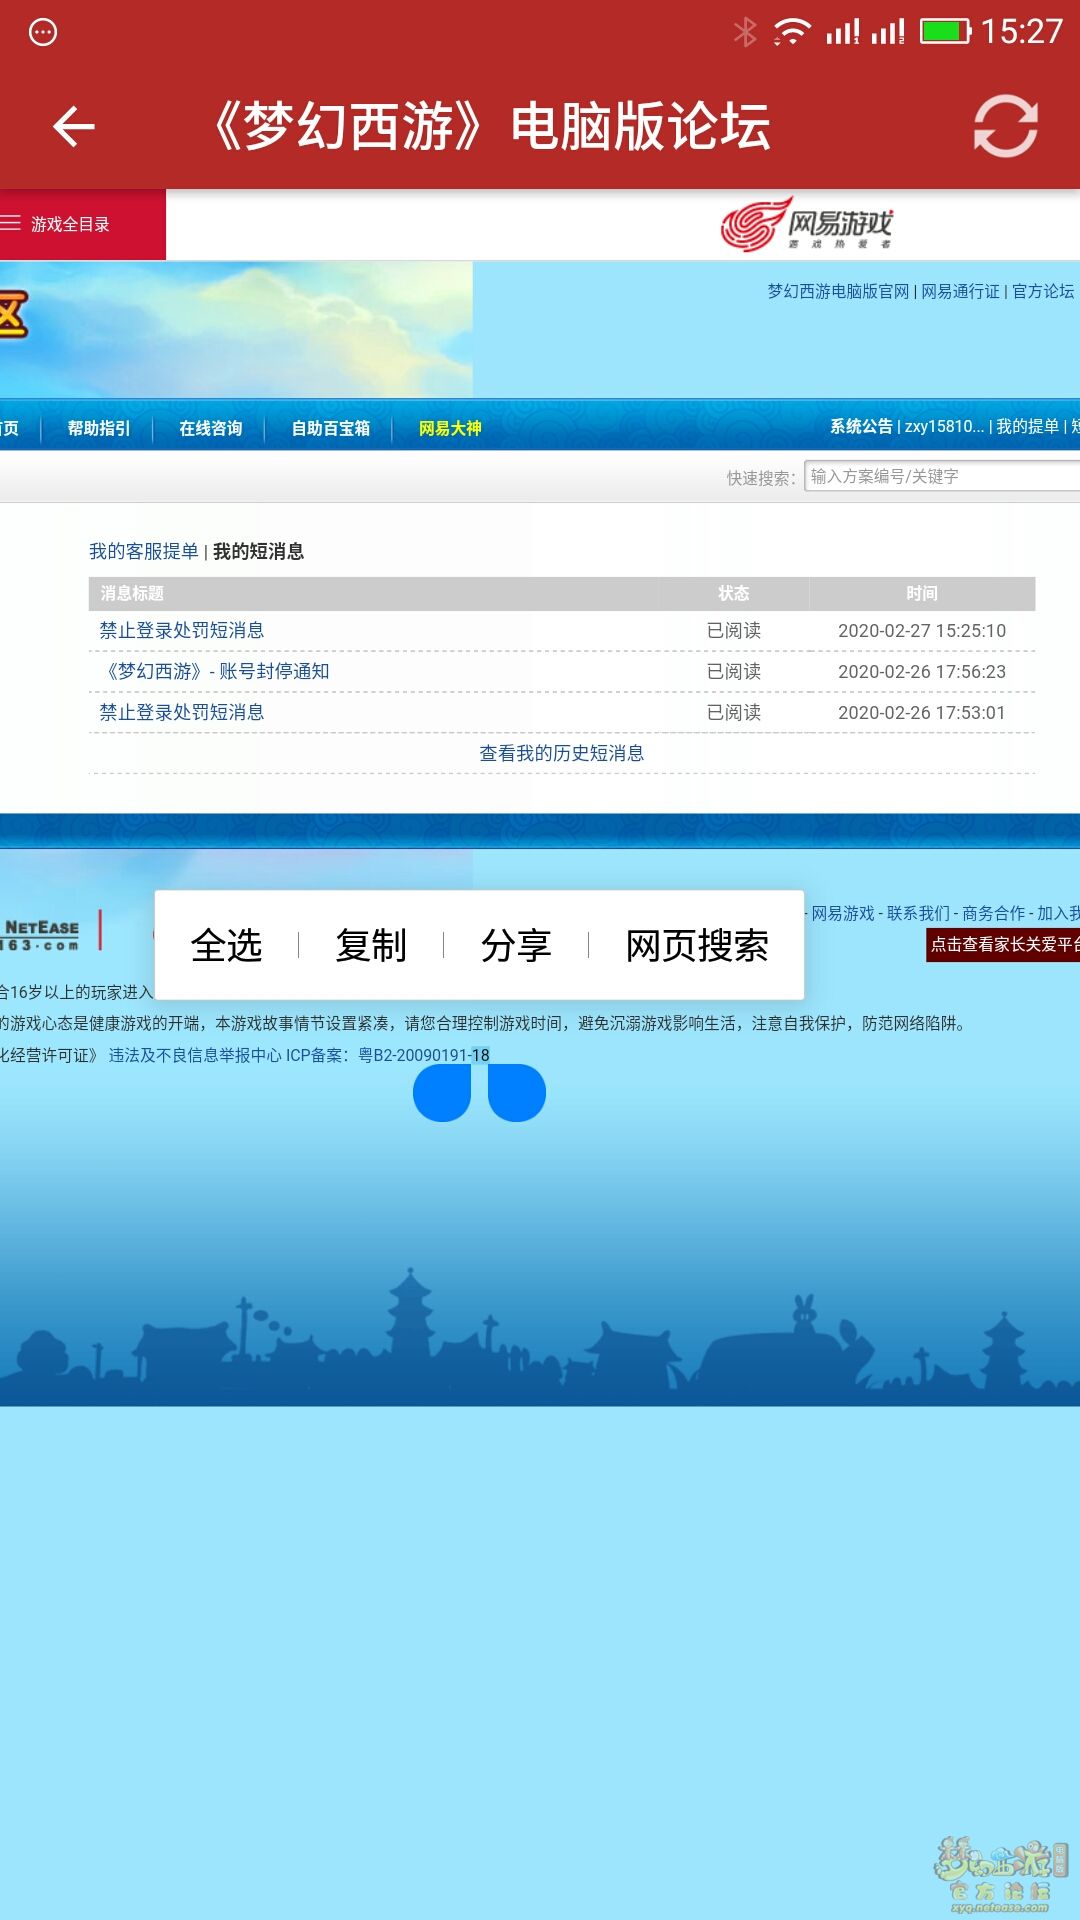Viewport: 1080px width, 1920px height.
Task: Click timestamp 2020-02-26 17:56:23
Action: (922, 672)
